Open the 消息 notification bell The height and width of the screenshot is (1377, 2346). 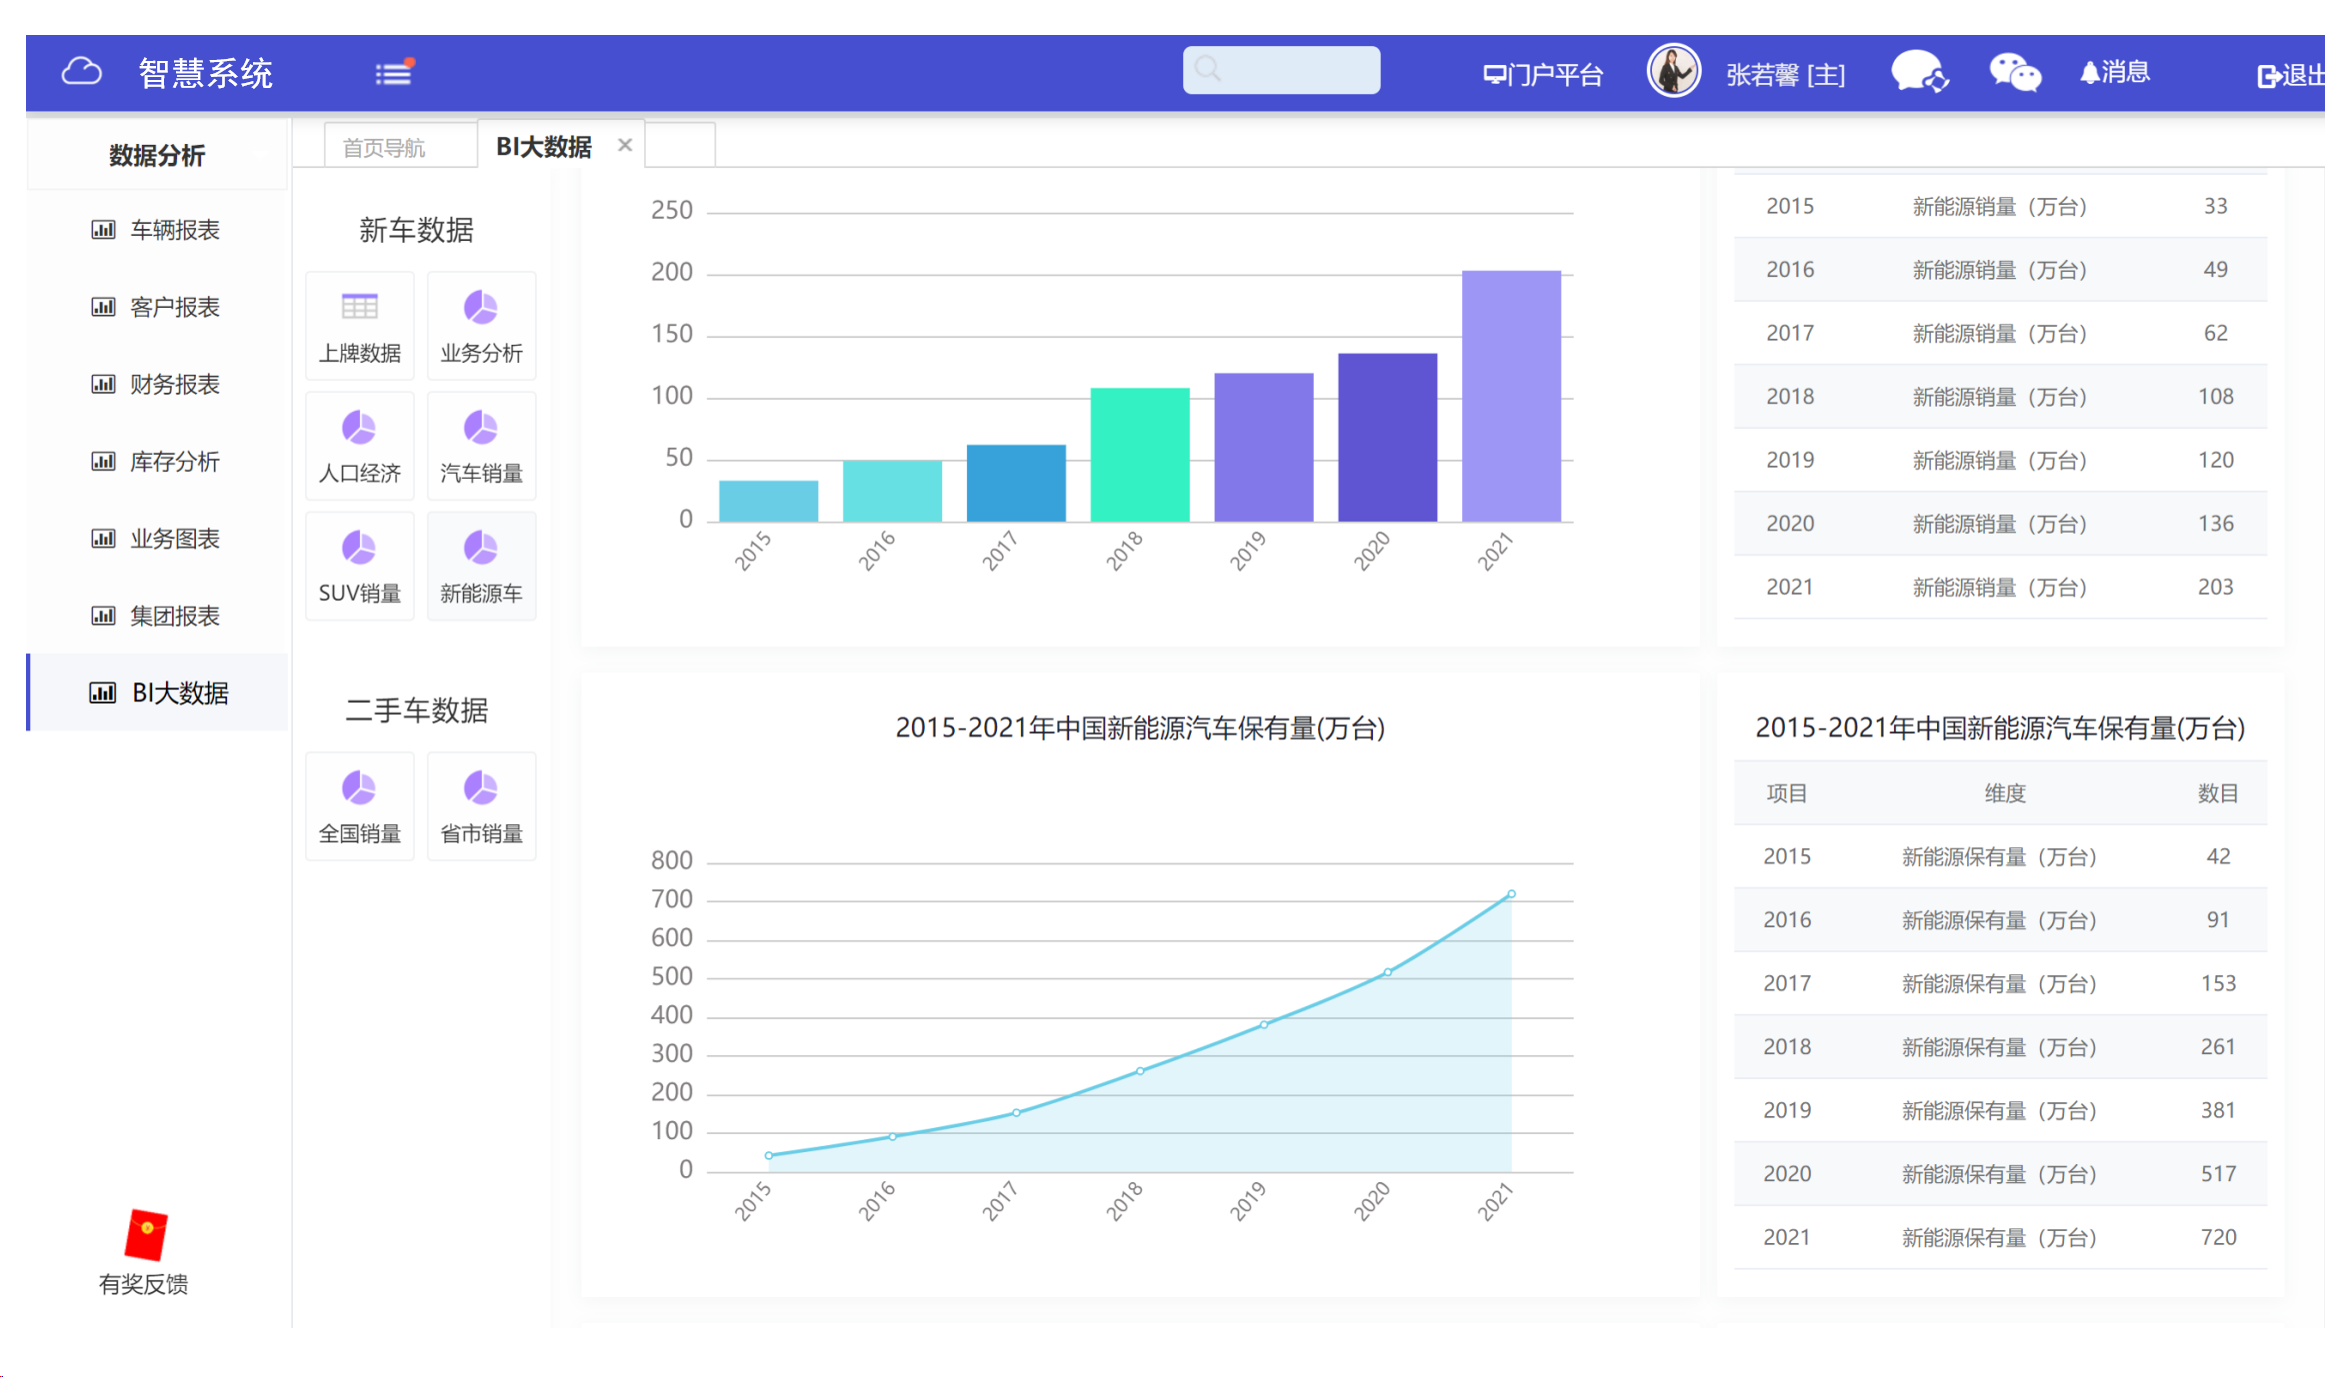tap(2114, 72)
